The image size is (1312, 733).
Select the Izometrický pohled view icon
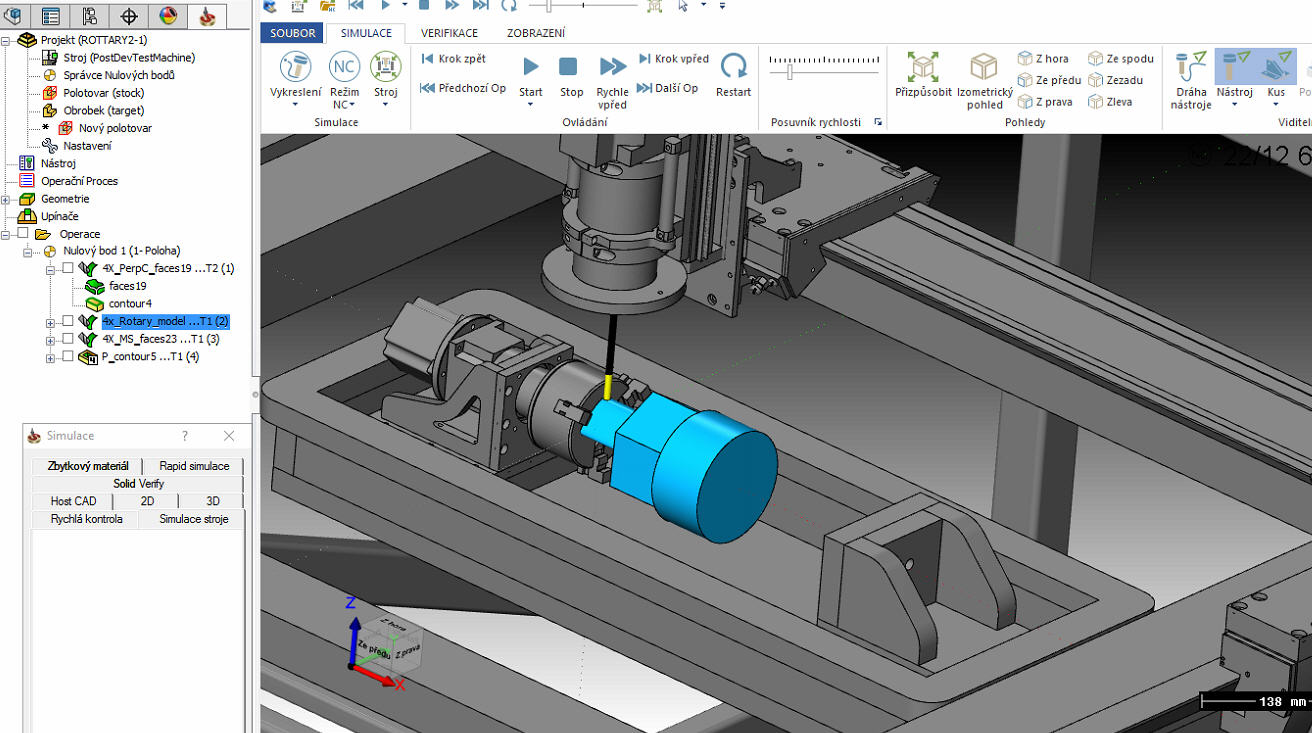coord(984,68)
